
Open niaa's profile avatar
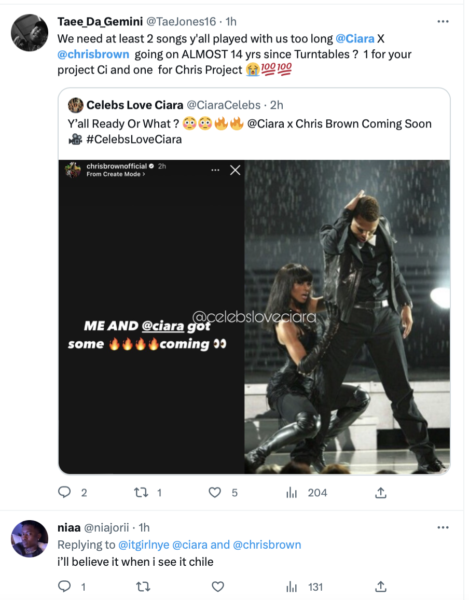[29, 538]
